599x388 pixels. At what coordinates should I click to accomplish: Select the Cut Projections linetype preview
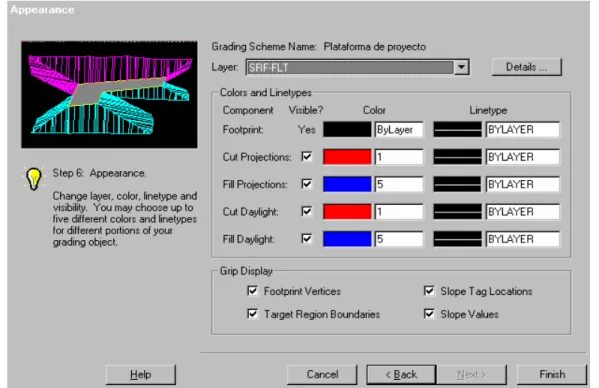point(457,157)
